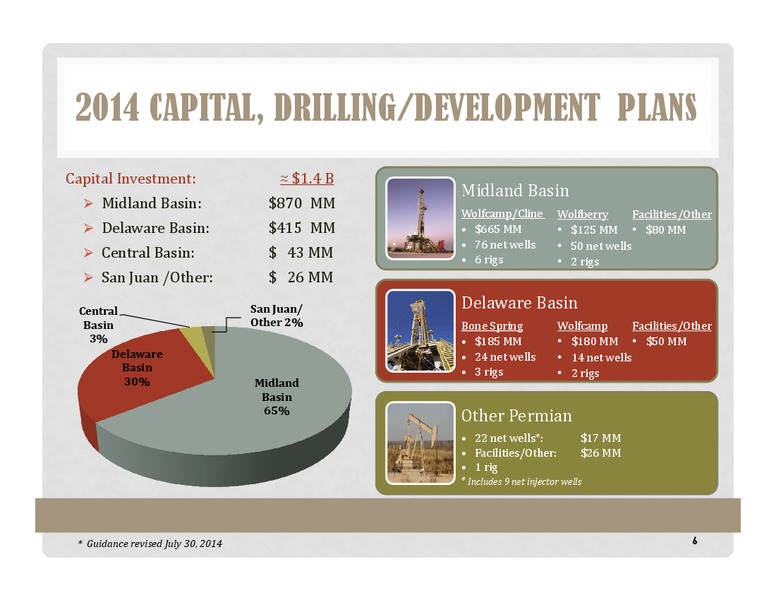Screen dimensions: 776x600
Task: Click the 'Includes 9 net injector wells' footnote
Action: [x=521, y=482]
